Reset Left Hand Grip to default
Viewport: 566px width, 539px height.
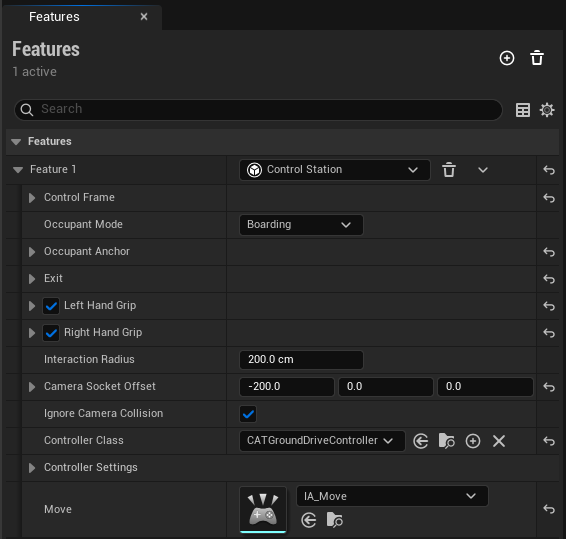click(x=549, y=306)
